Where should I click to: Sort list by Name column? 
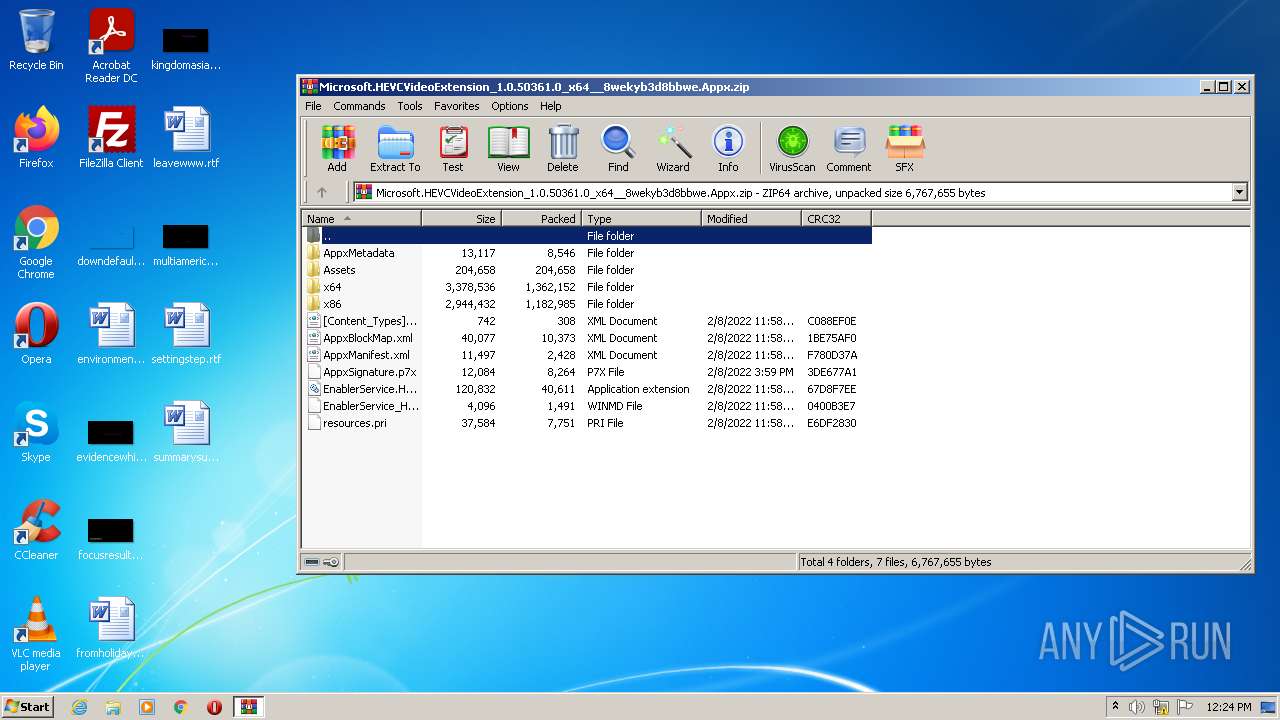361,219
